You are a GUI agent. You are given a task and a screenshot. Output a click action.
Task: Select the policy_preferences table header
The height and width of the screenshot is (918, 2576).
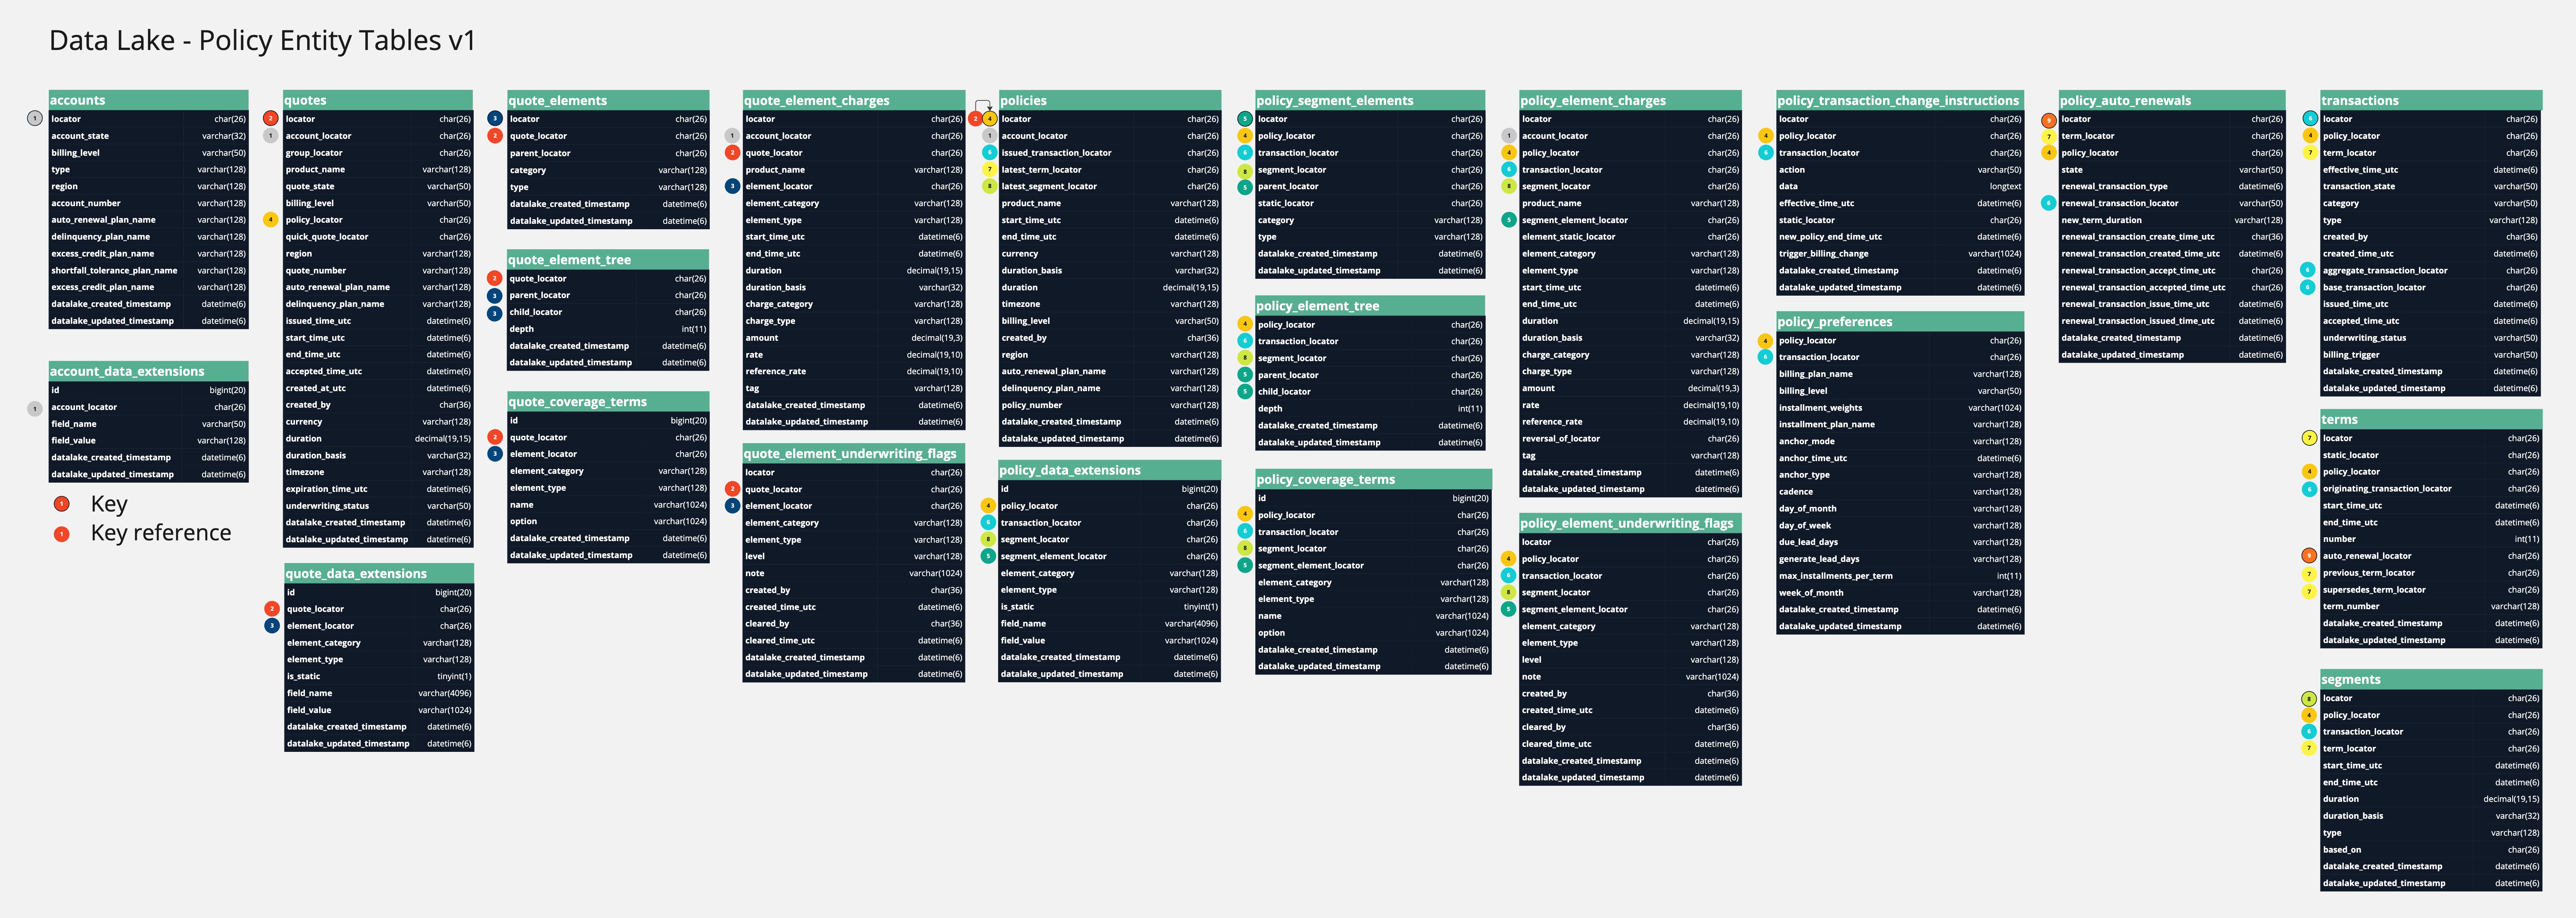pyautogui.click(x=1900, y=322)
